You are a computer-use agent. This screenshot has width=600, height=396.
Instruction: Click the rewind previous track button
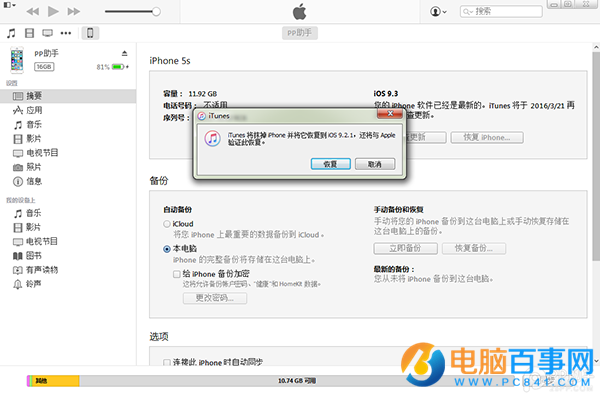33,11
